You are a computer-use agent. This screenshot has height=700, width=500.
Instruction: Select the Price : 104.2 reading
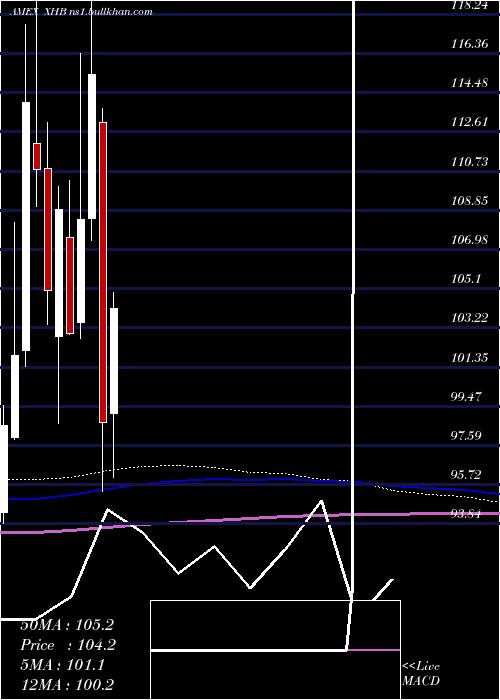tap(68, 645)
